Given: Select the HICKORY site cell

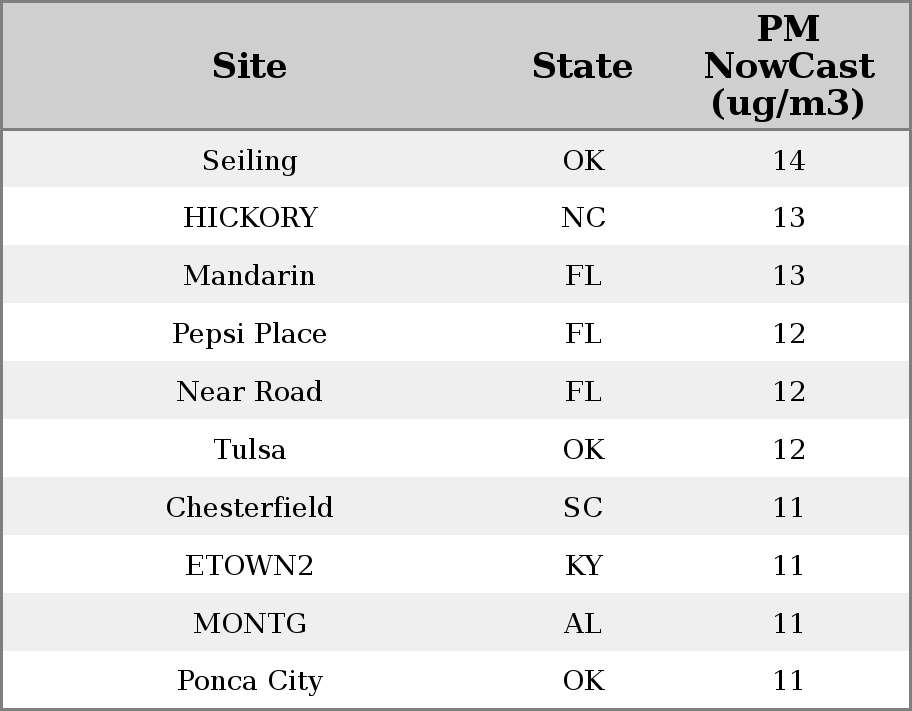Looking at the screenshot, I should click(250, 218).
